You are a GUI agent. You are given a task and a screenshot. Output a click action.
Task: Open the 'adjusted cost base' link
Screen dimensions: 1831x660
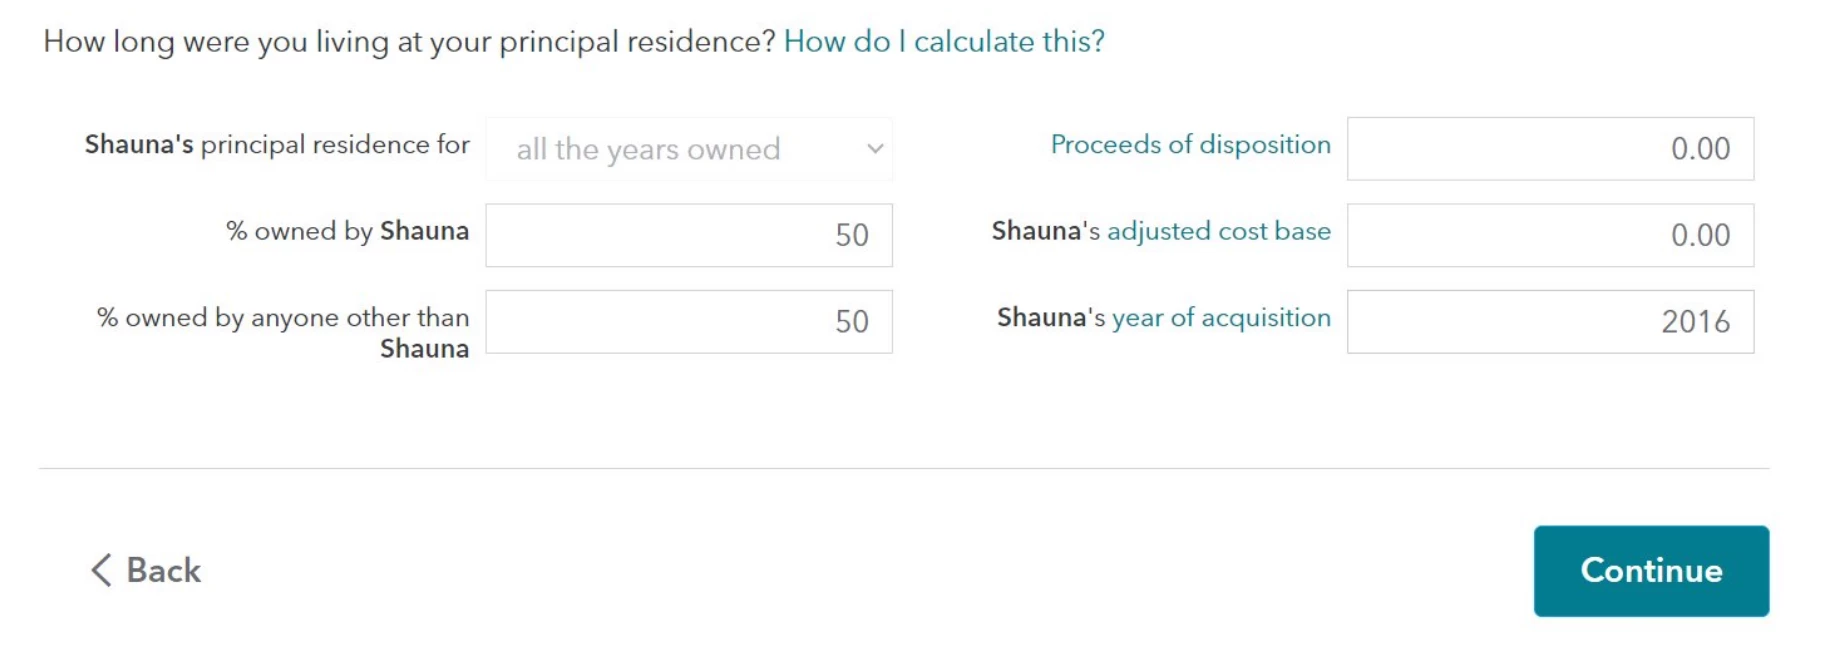point(1218,231)
